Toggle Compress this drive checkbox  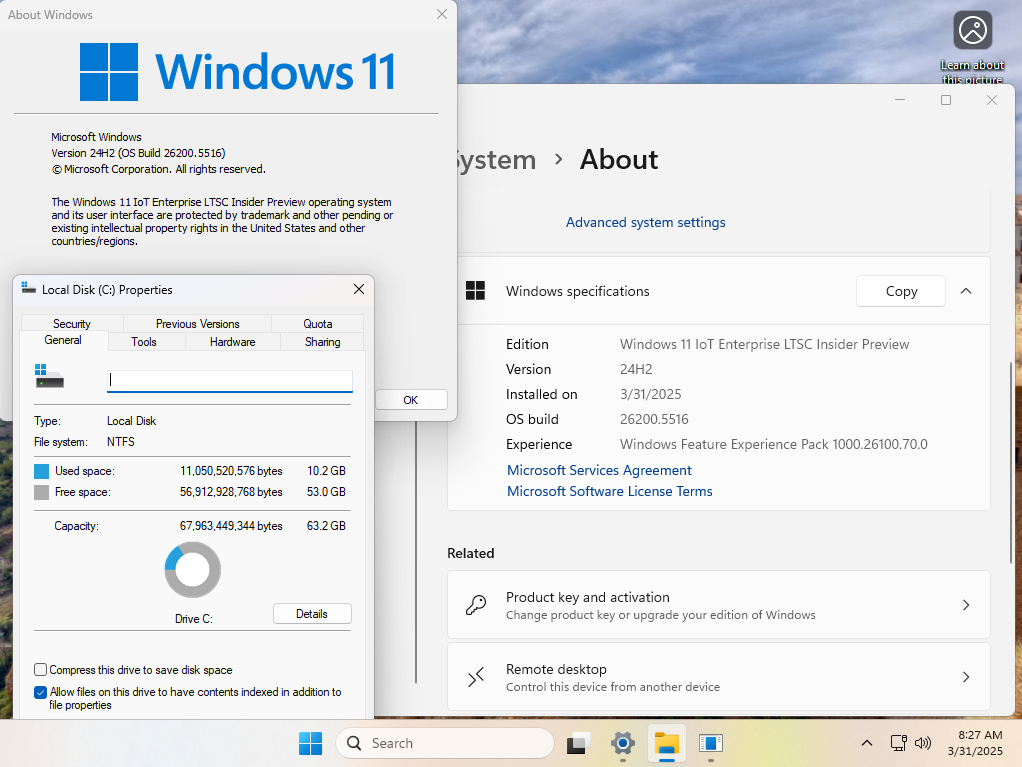point(40,670)
